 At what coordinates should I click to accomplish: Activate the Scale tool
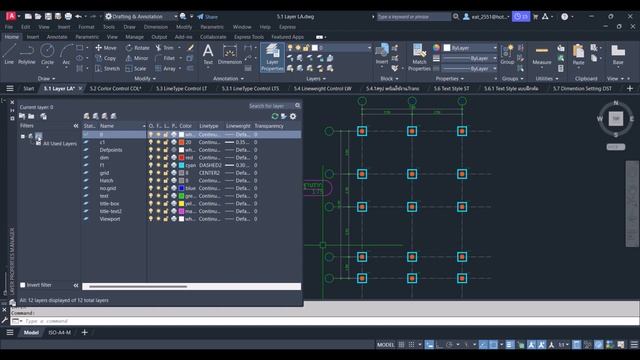pos(136,69)
